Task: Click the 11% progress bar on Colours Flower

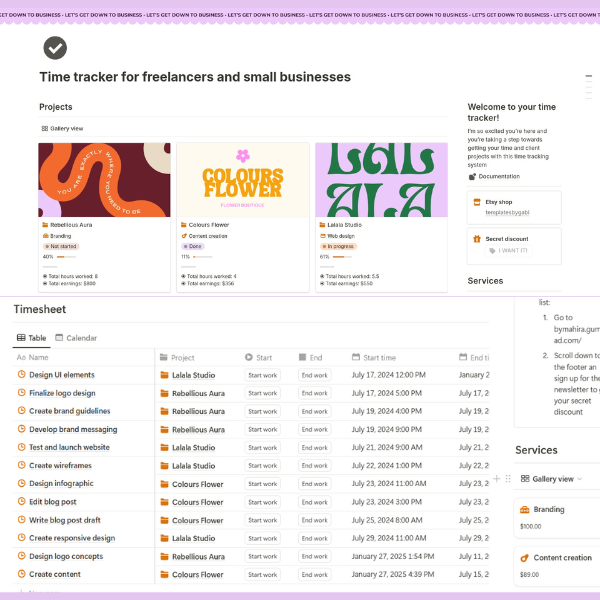Action: point(203,257)
